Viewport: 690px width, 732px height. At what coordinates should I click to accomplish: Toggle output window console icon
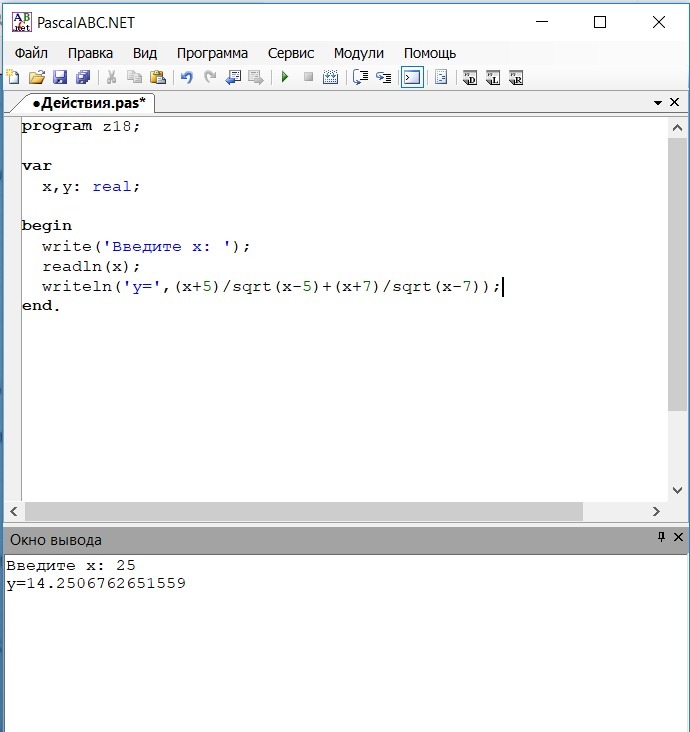click(412, 77)
